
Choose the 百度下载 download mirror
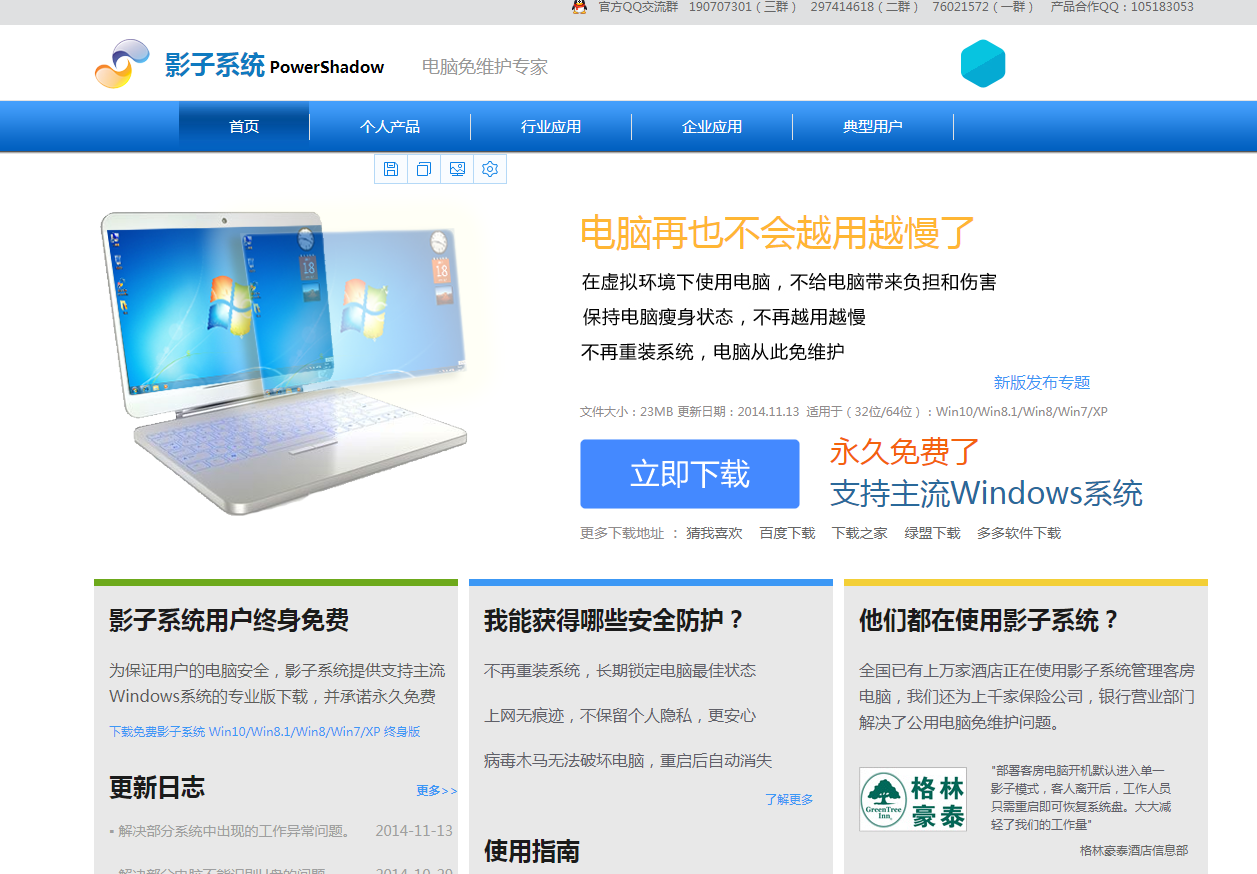[x=787, y=533]
